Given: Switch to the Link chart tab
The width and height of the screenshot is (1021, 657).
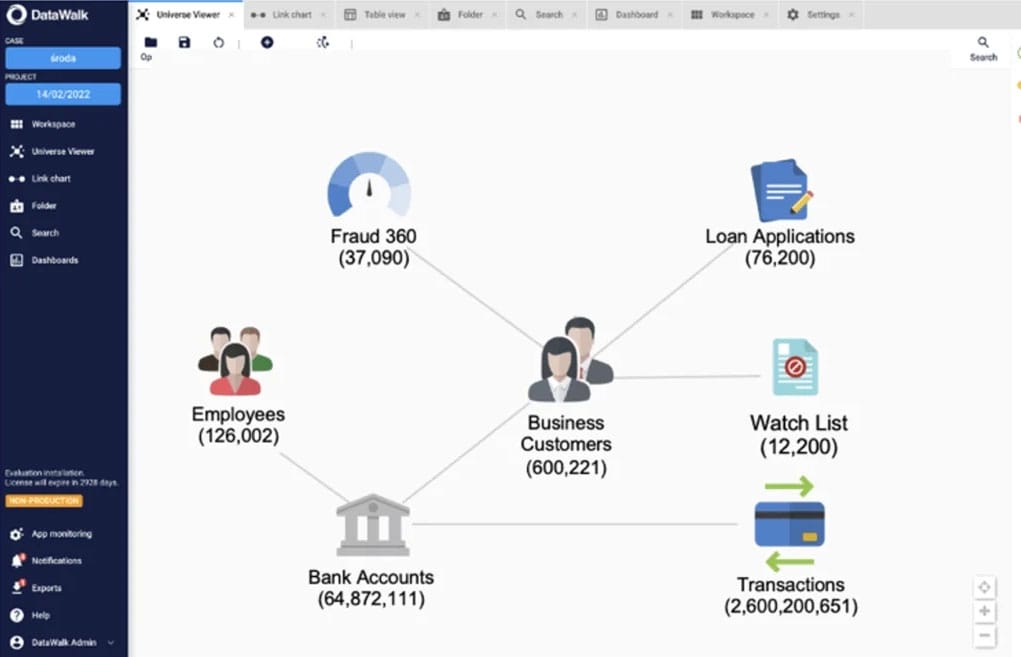Looking at the screenshot, I should 284,15.
